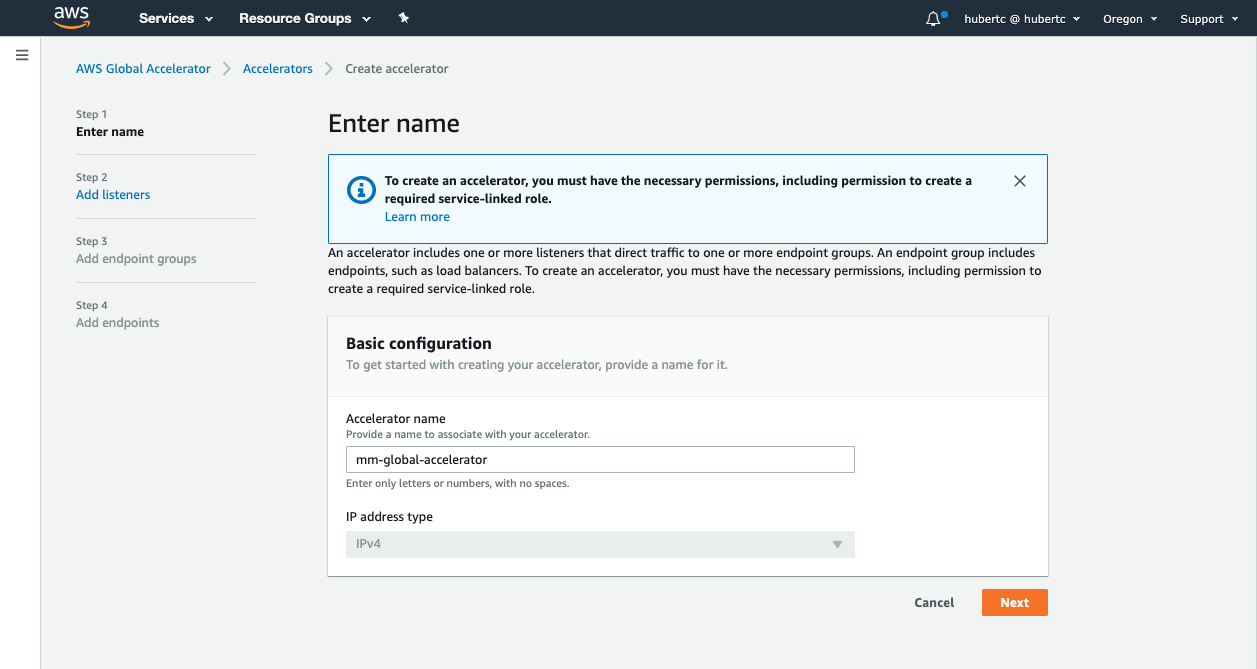The height and width of the screenshot is (669, 1257).
Task: Expand the Services menu
Action: [176, 18]
